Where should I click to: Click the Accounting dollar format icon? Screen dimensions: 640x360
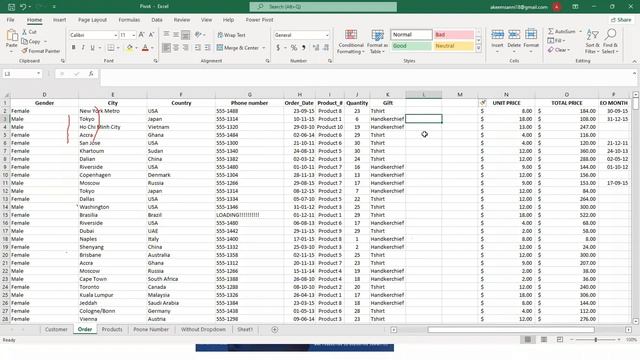click(278, 48)
